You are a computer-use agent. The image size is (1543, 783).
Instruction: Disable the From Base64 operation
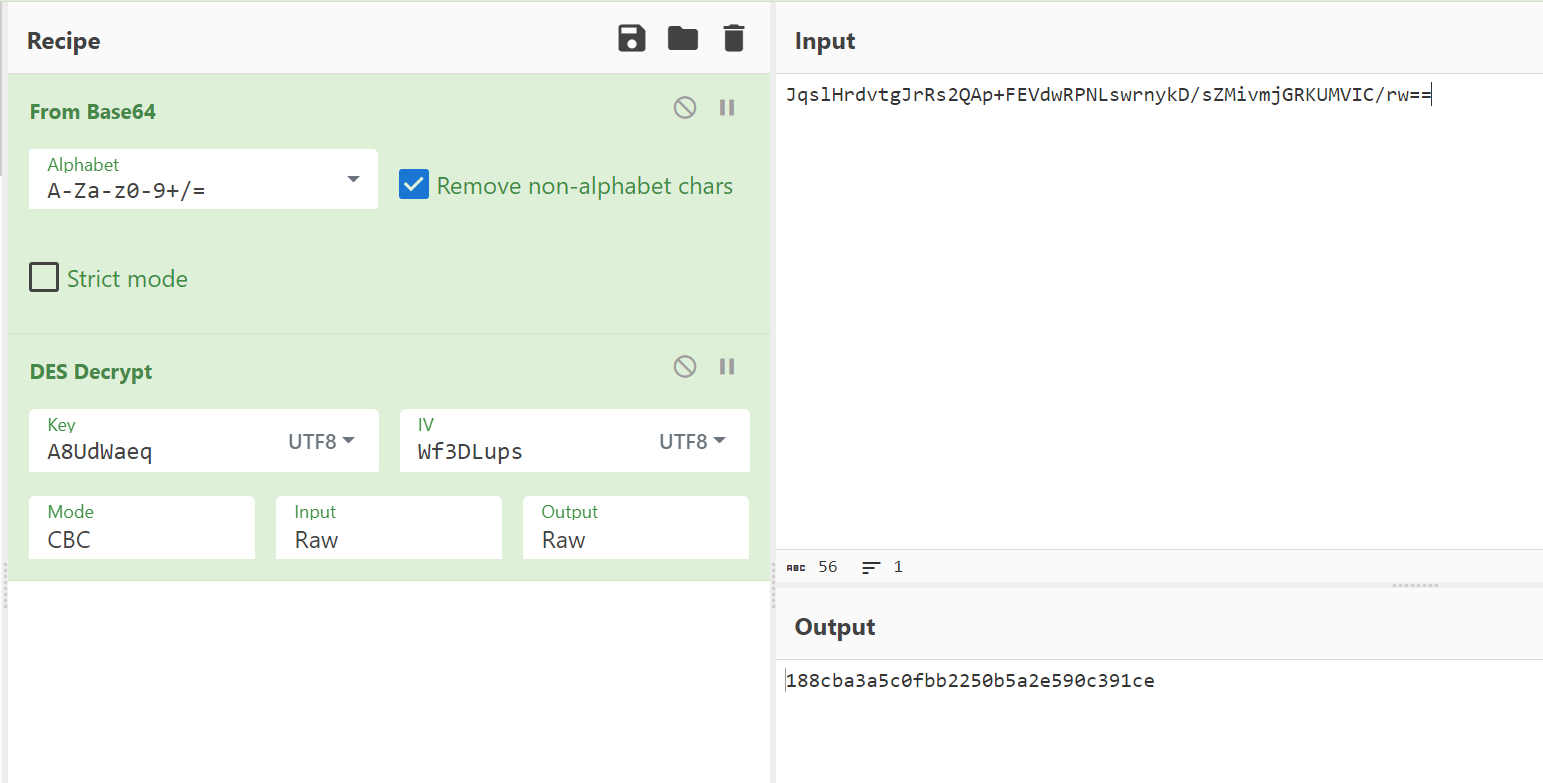(x=685, y=108)
